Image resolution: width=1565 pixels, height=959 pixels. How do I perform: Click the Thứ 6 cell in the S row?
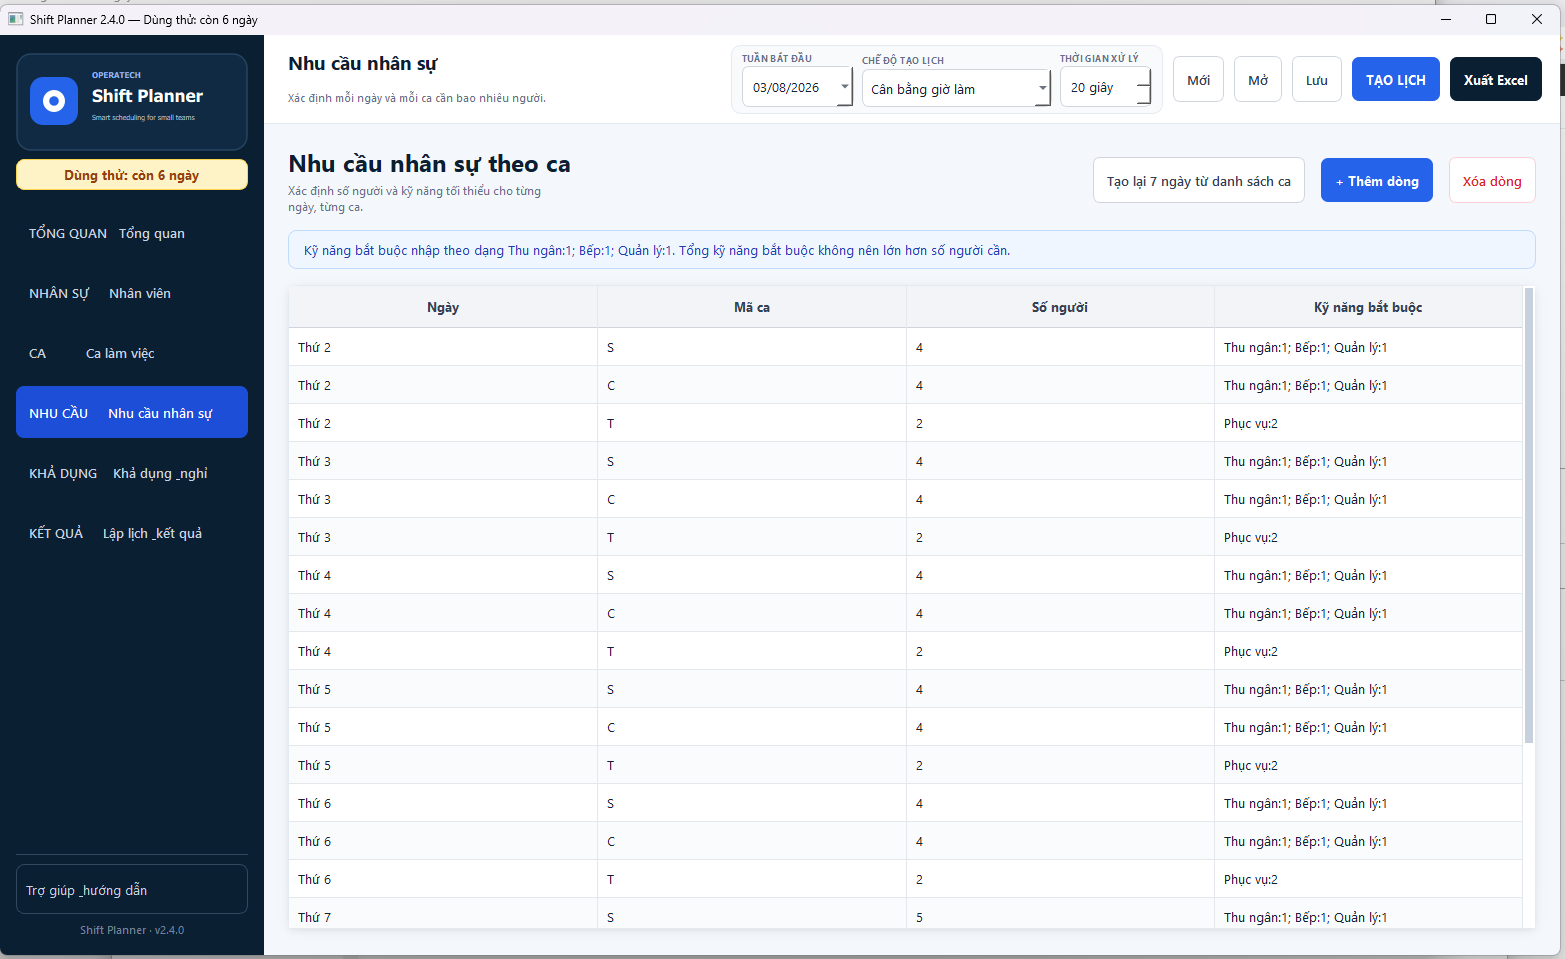click(443, 803)
